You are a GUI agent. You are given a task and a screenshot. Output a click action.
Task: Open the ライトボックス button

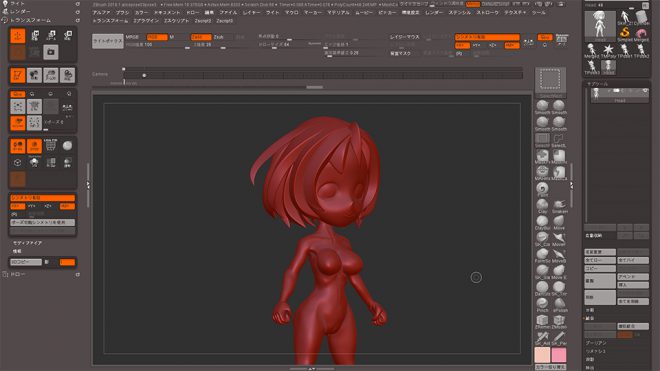click(108, 41)
